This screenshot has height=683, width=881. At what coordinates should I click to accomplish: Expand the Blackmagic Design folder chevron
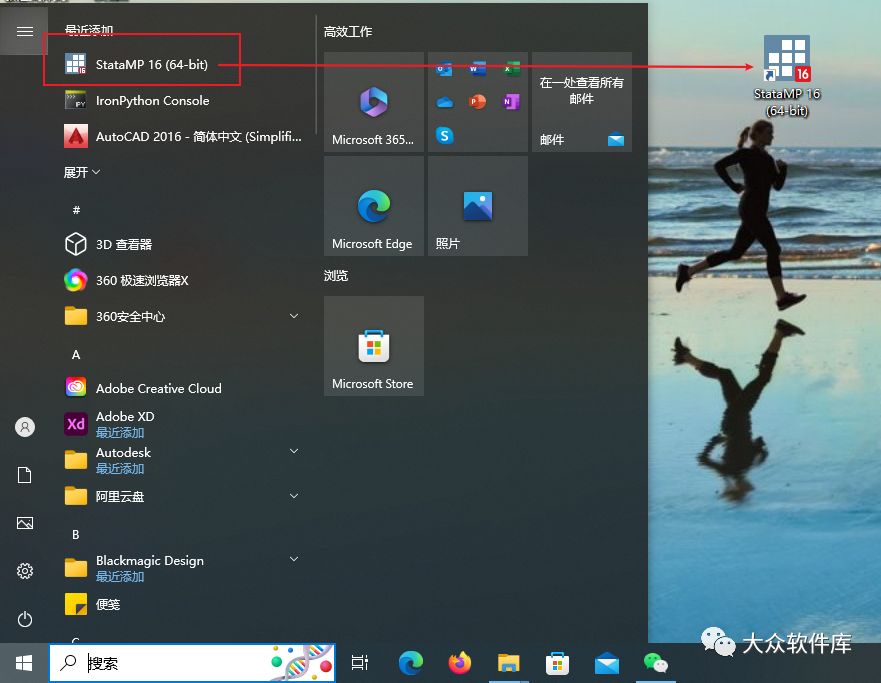pyautogui.click(x=294, y=558)
